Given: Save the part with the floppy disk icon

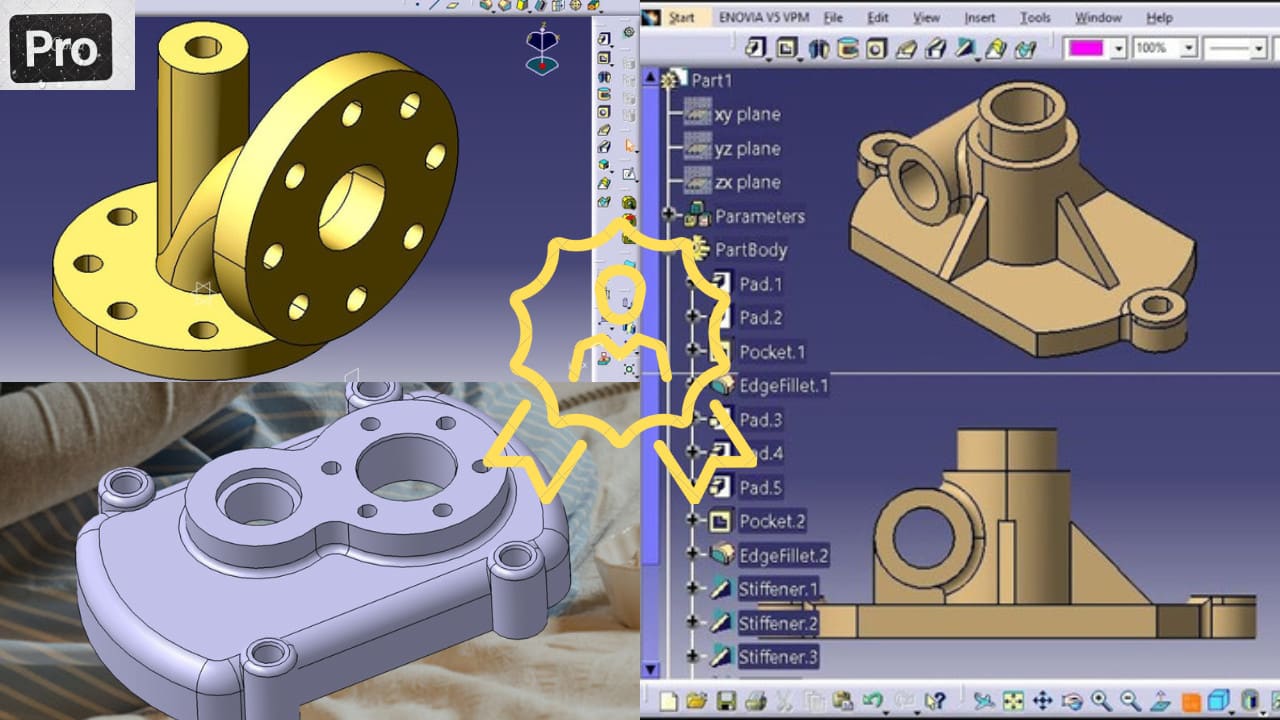Looking at the screenshot, I should (x=727, y=701).
